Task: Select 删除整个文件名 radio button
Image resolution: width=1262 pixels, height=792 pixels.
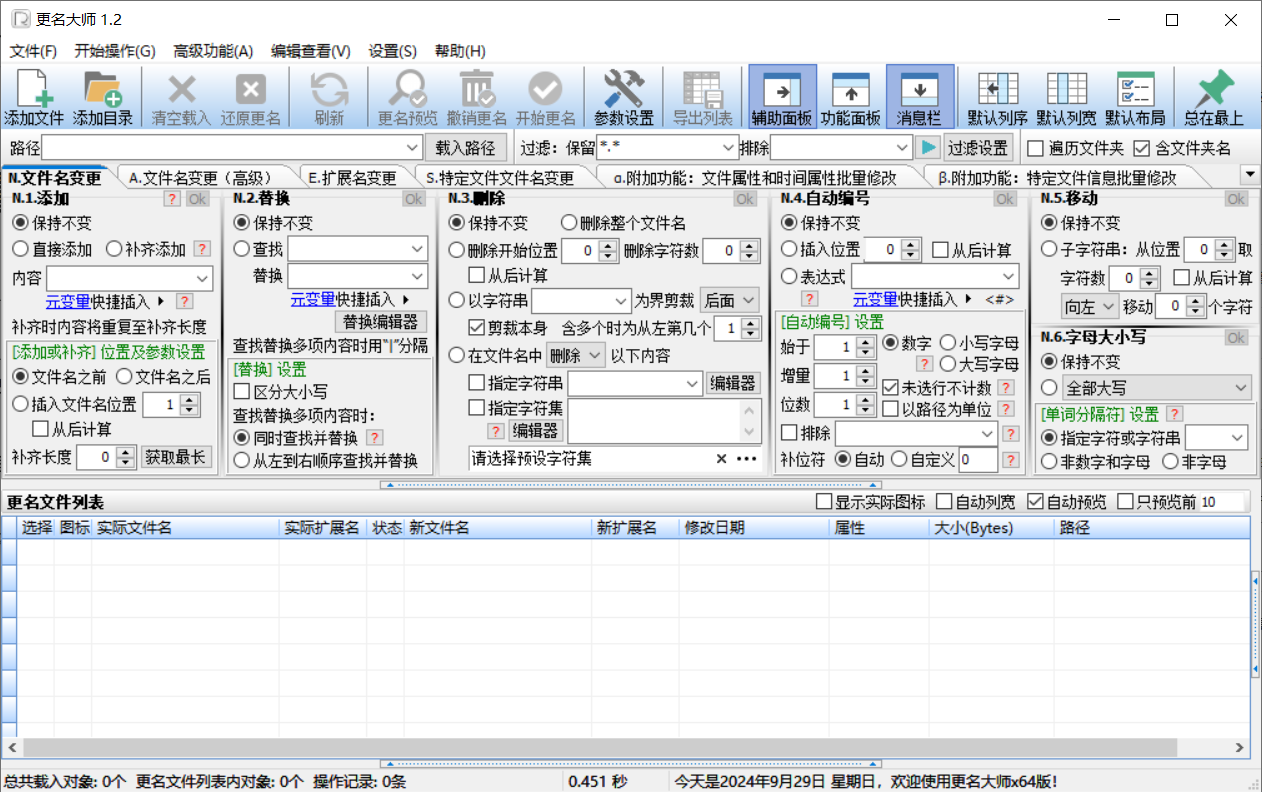Action: [x=568, y=223]
